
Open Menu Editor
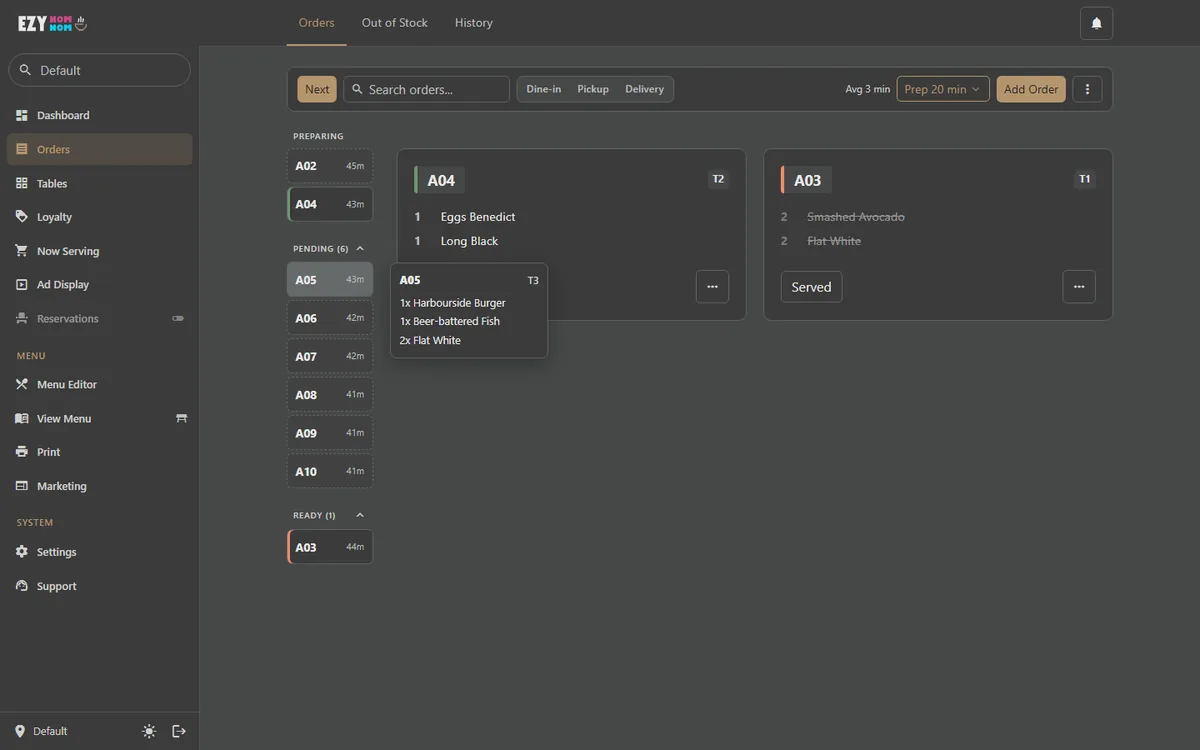coord(99,384)
